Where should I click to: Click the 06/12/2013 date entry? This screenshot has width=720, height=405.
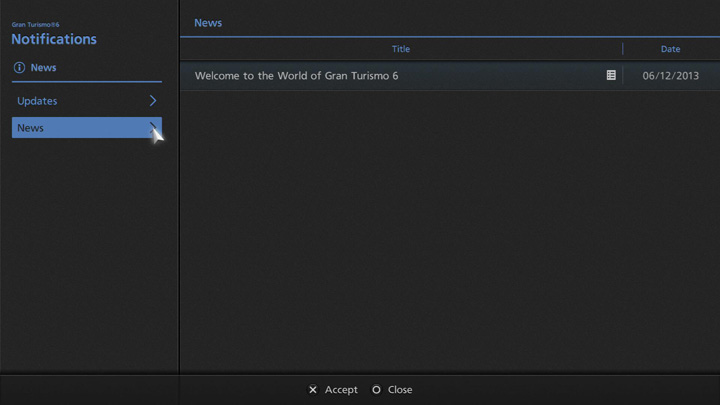tap(670, 76)
